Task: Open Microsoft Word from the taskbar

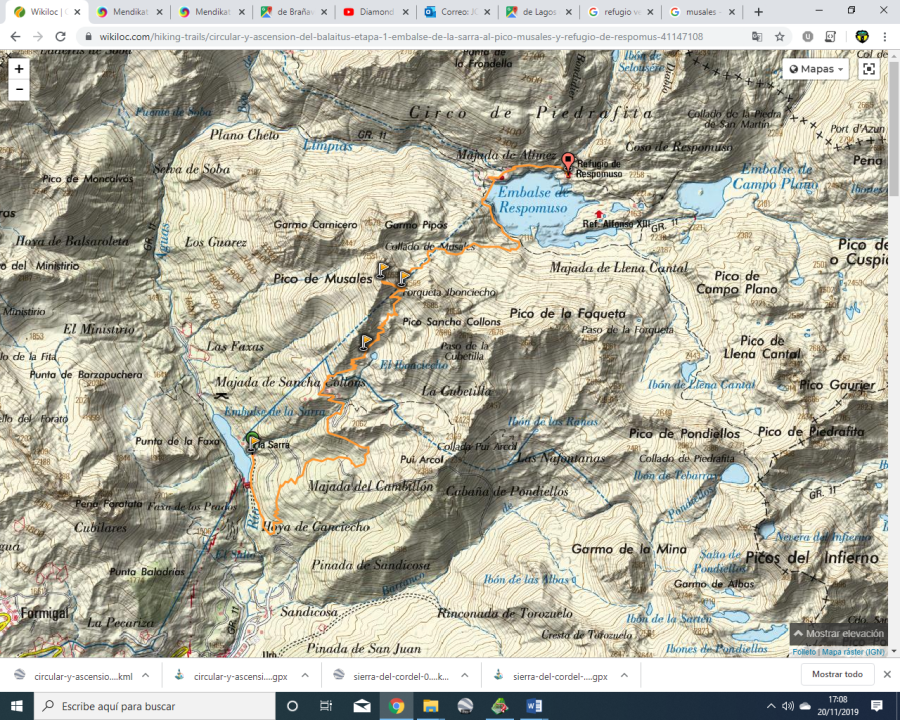Action: click(533, 706)
